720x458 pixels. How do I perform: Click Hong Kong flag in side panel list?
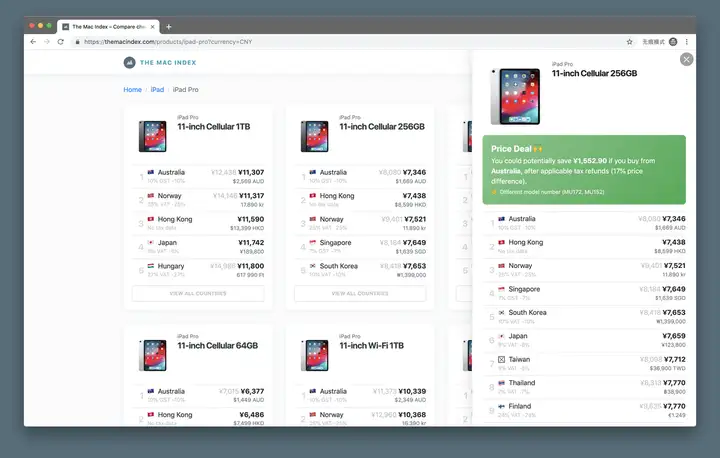pos(501,242)
